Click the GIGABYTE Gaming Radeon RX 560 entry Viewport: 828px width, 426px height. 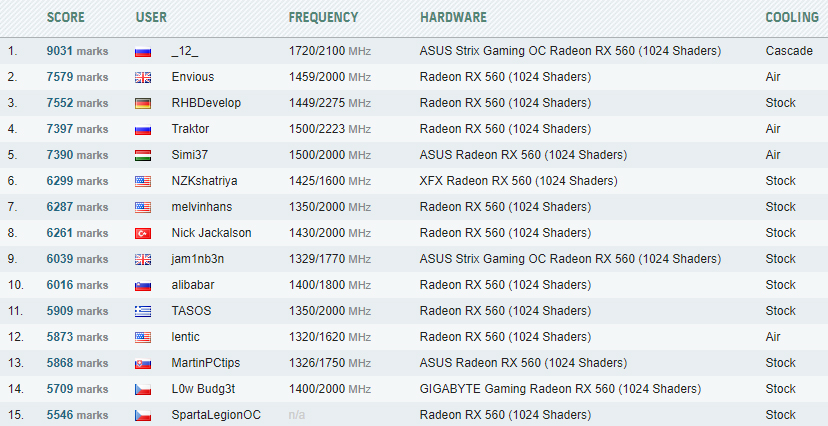point(560,389)
